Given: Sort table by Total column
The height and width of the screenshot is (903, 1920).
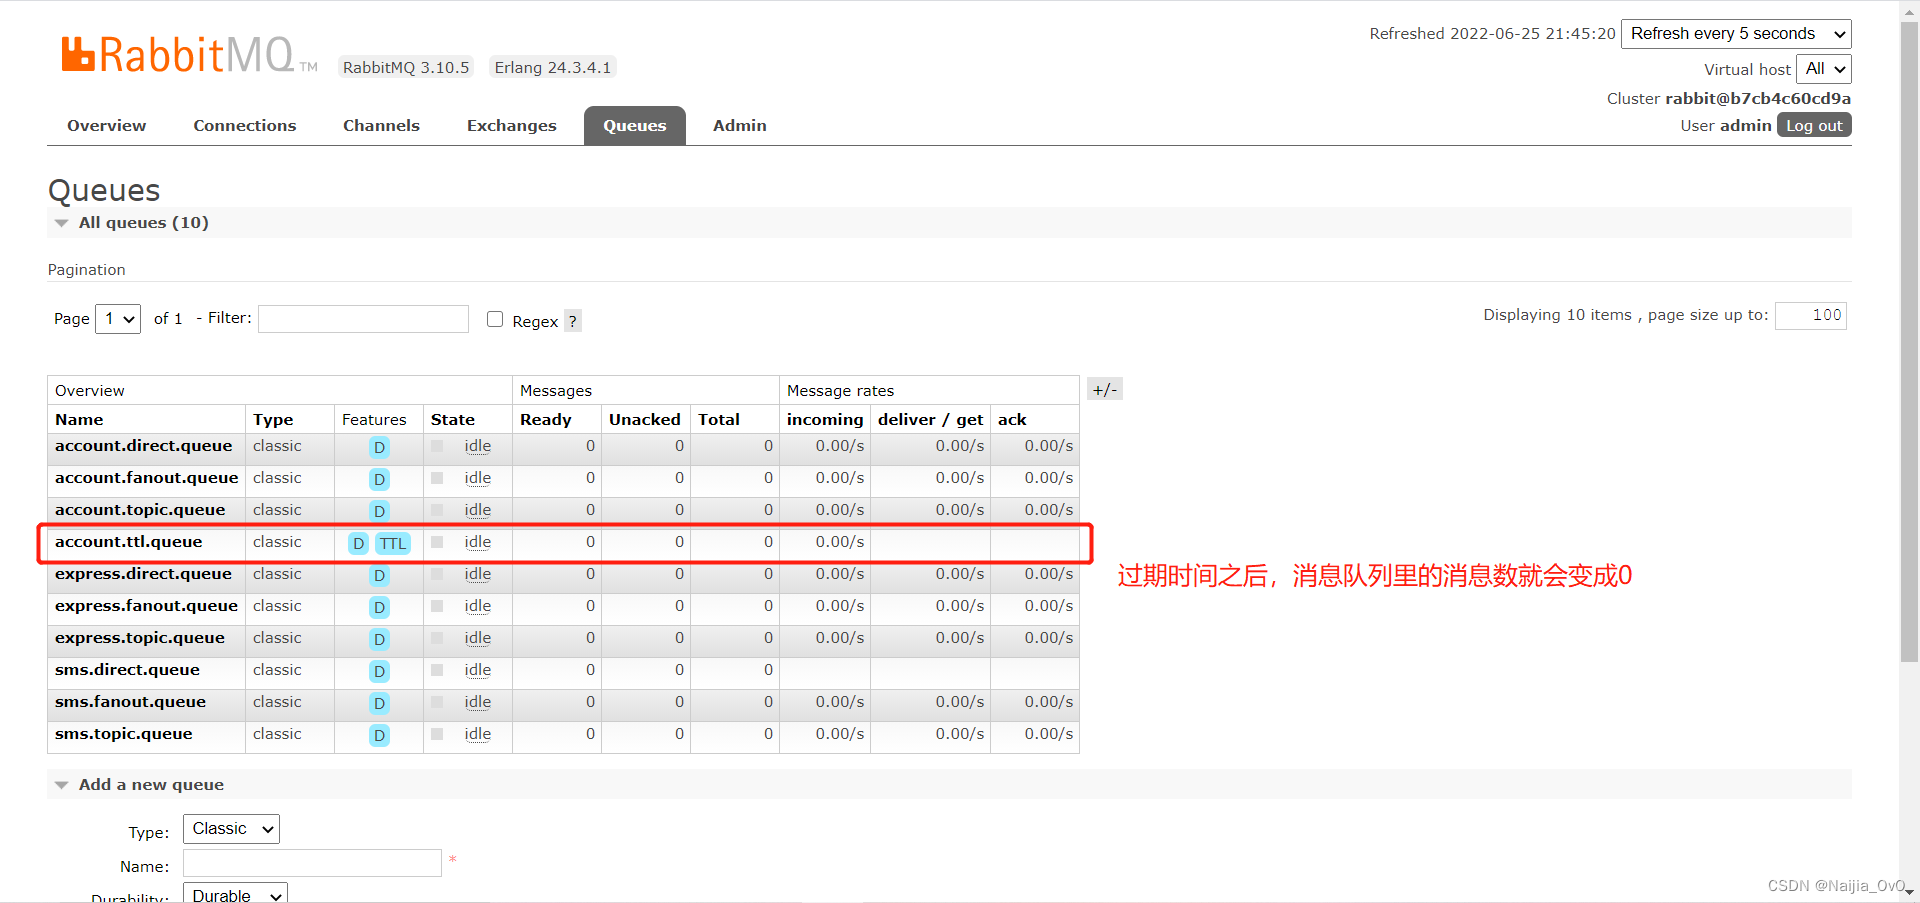Looking at the screenshot, I should pos(719,420).
